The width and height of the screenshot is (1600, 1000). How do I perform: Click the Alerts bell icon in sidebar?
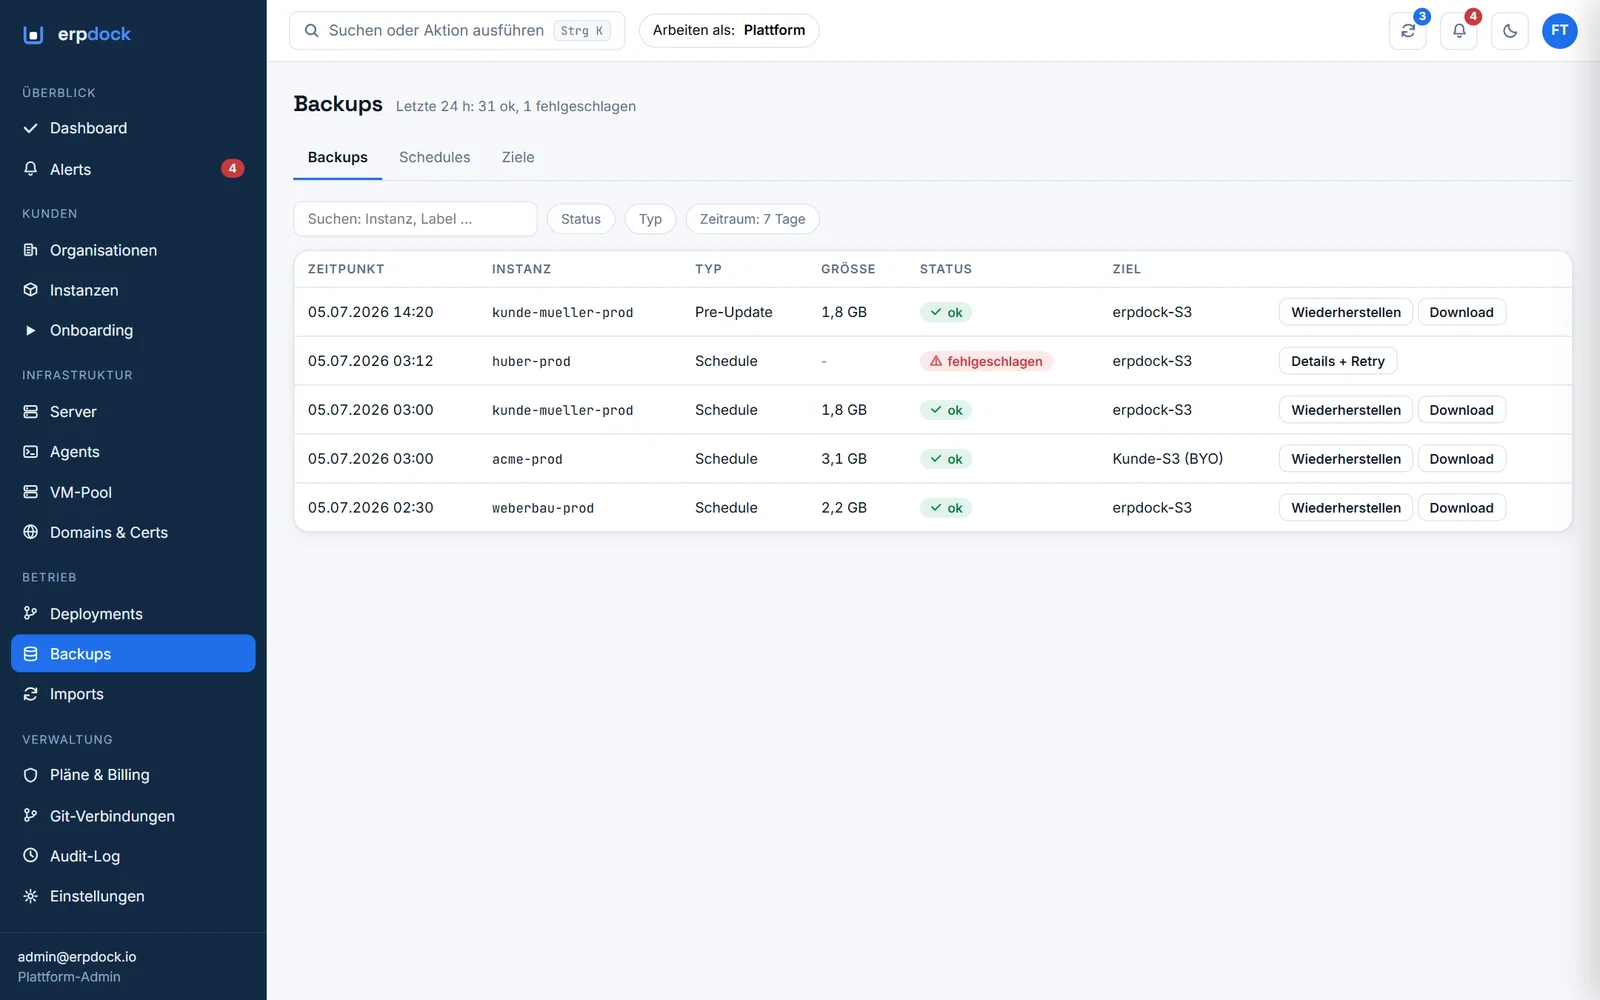tap(31, 169)
